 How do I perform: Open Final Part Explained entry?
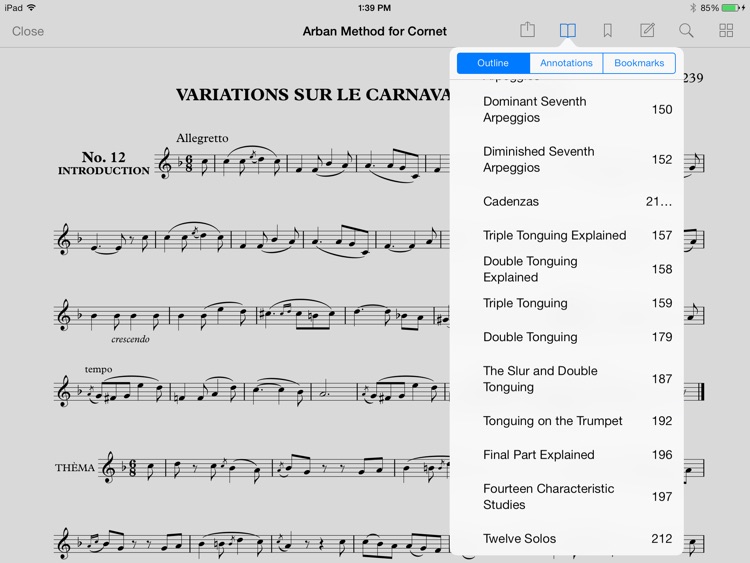click(567, 455)
